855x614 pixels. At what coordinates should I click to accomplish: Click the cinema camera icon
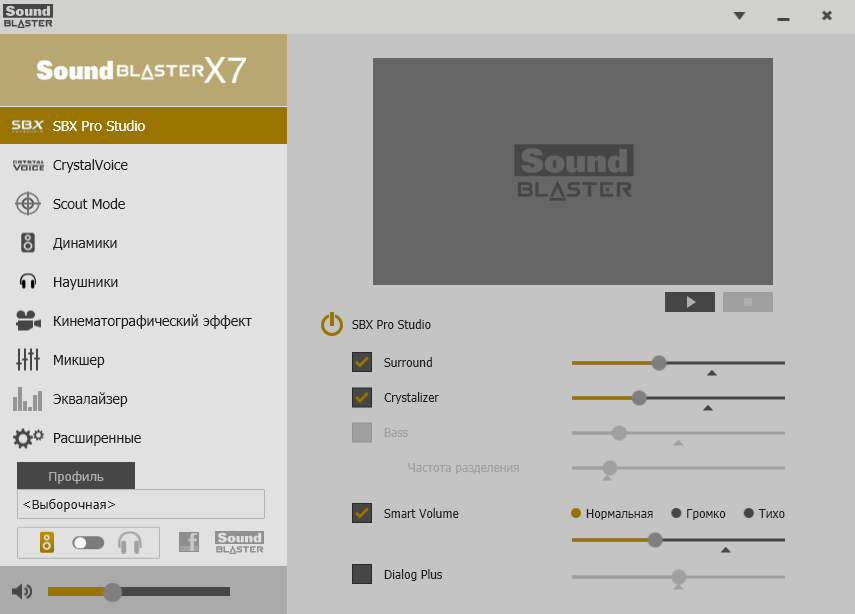click(x=28, y=321)
